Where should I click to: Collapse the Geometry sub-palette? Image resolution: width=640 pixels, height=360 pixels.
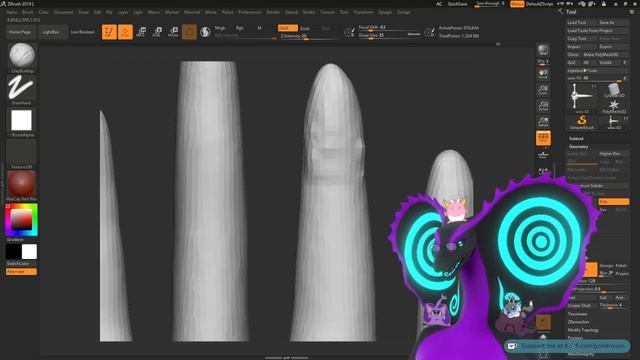[x=578, y=147]
